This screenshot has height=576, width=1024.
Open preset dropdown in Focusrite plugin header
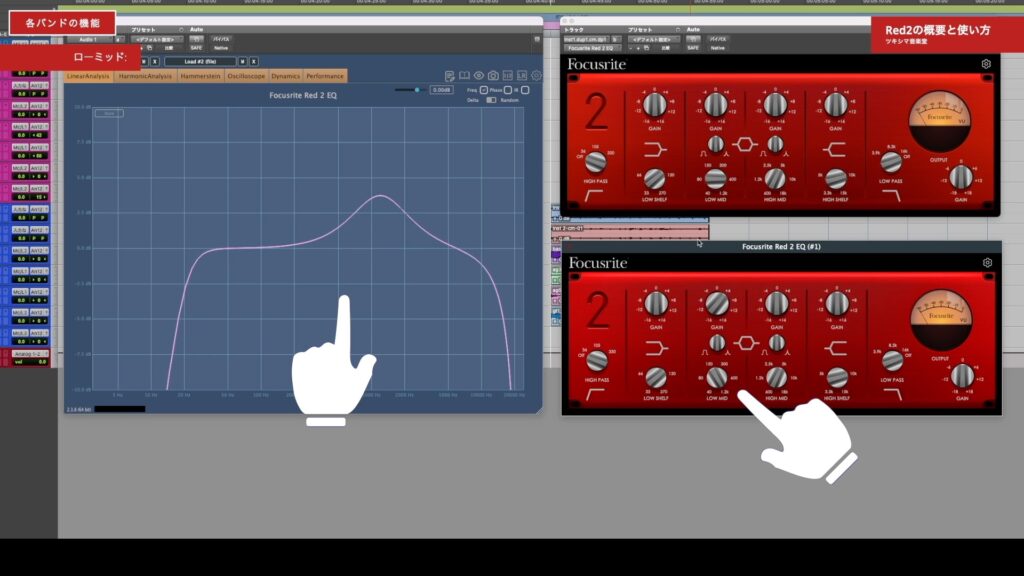(654, 39)
